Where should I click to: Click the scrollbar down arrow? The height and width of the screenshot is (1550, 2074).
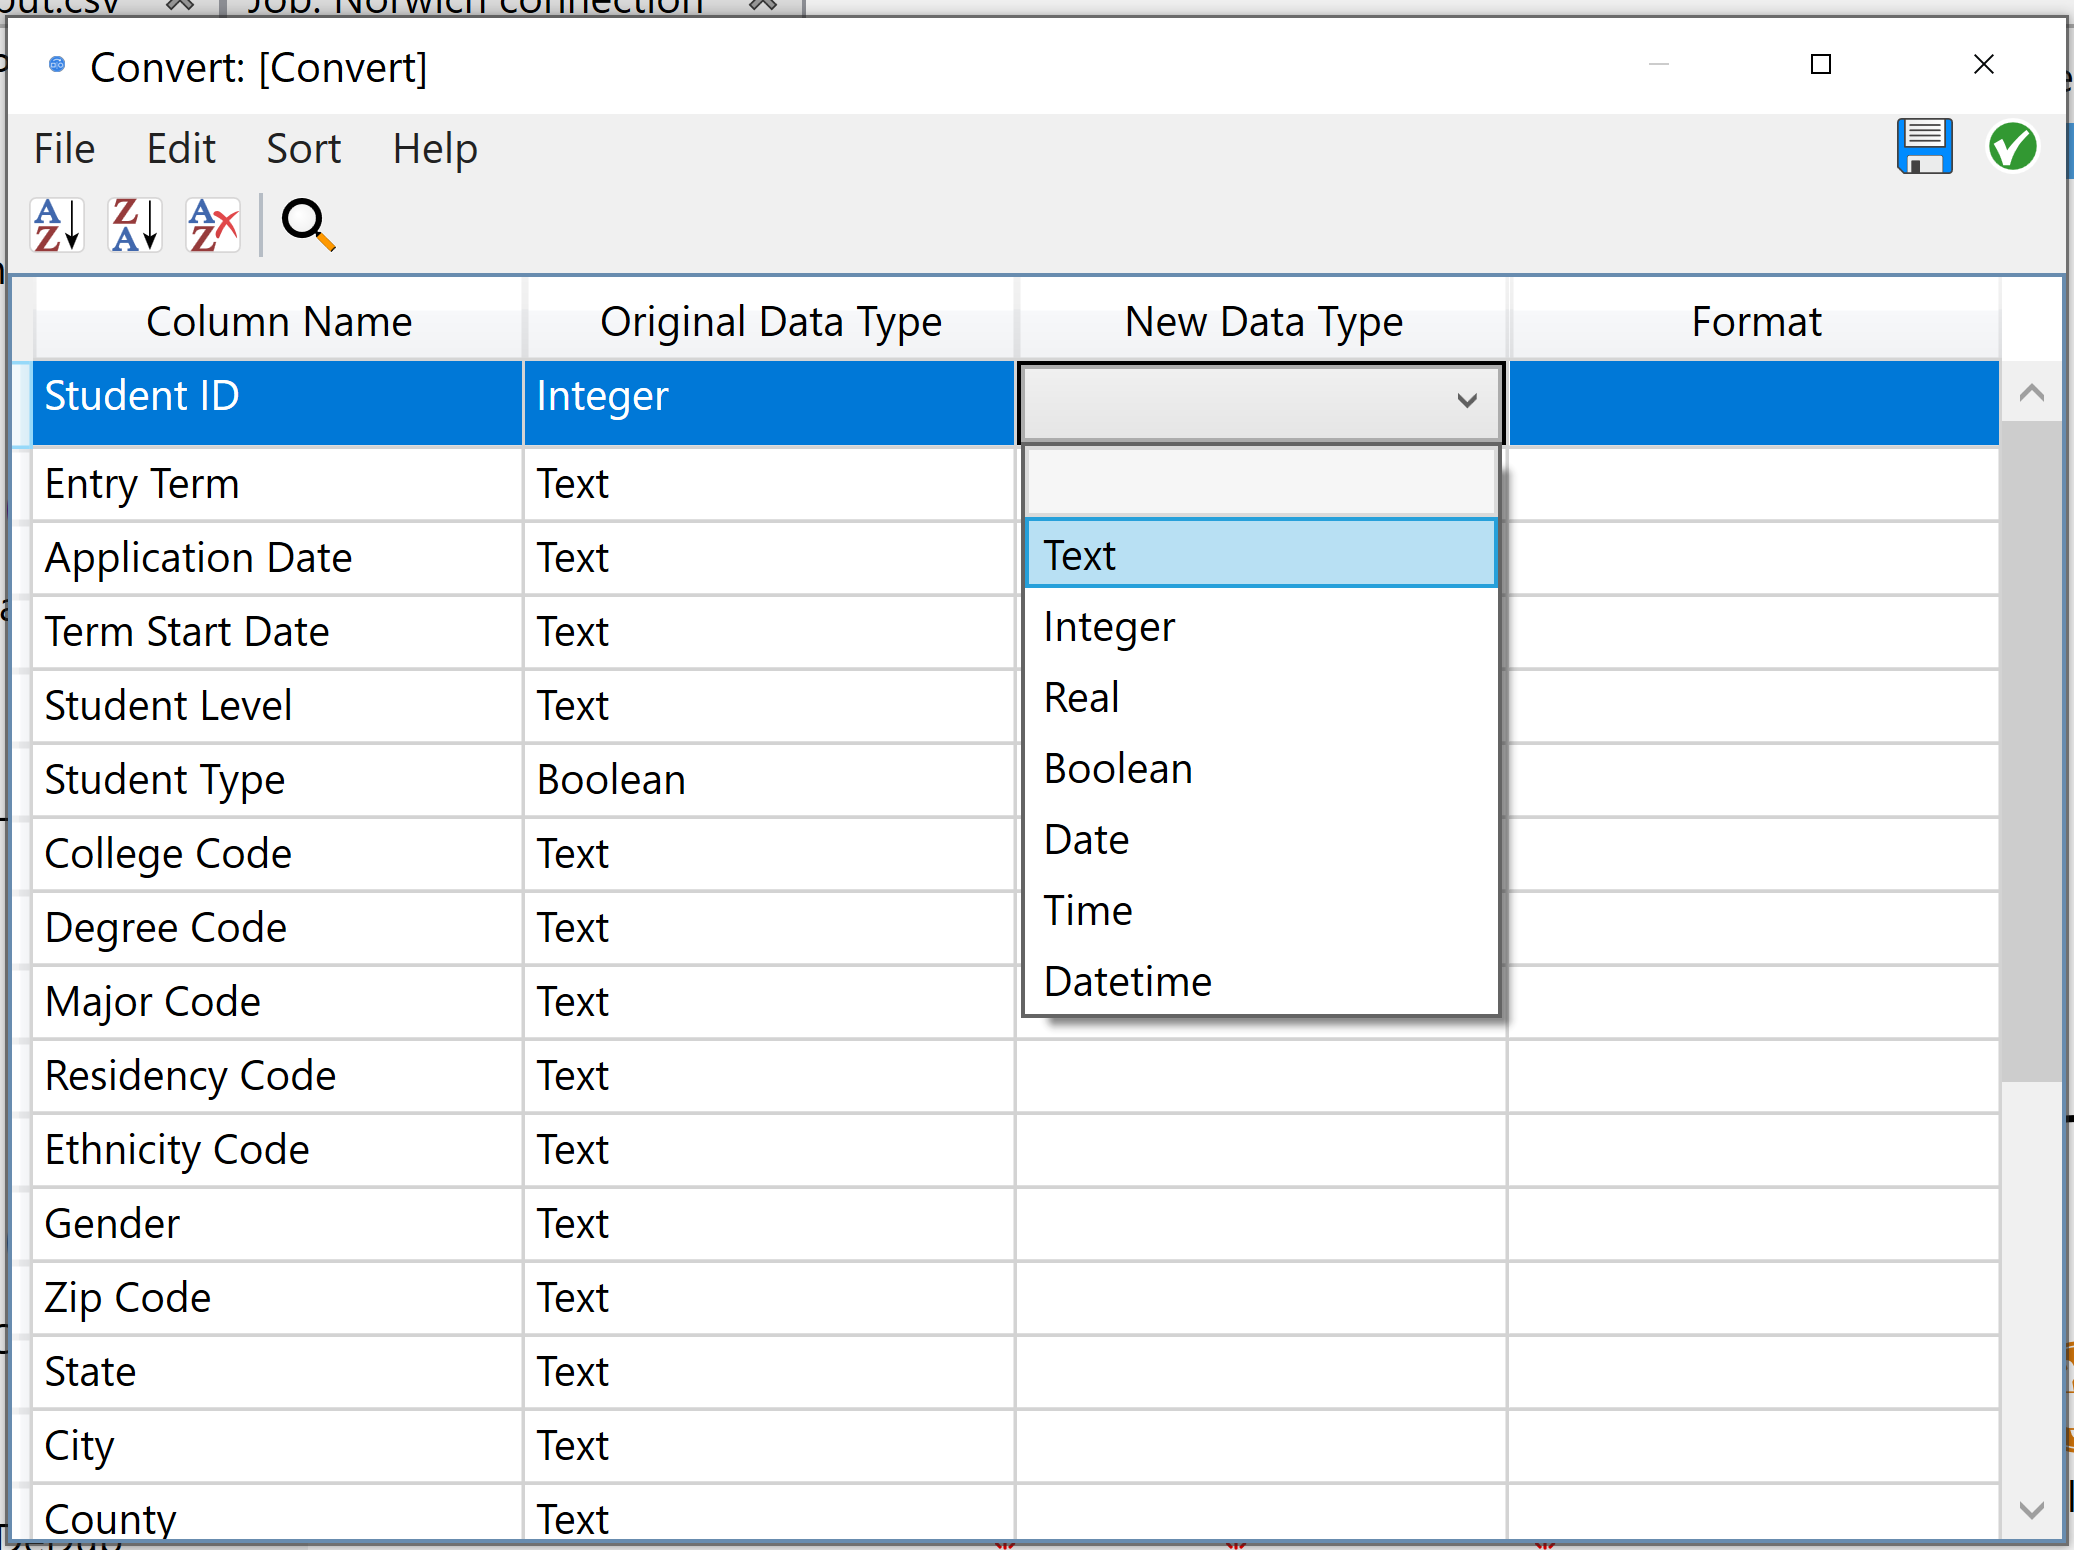point(2031,1510)
